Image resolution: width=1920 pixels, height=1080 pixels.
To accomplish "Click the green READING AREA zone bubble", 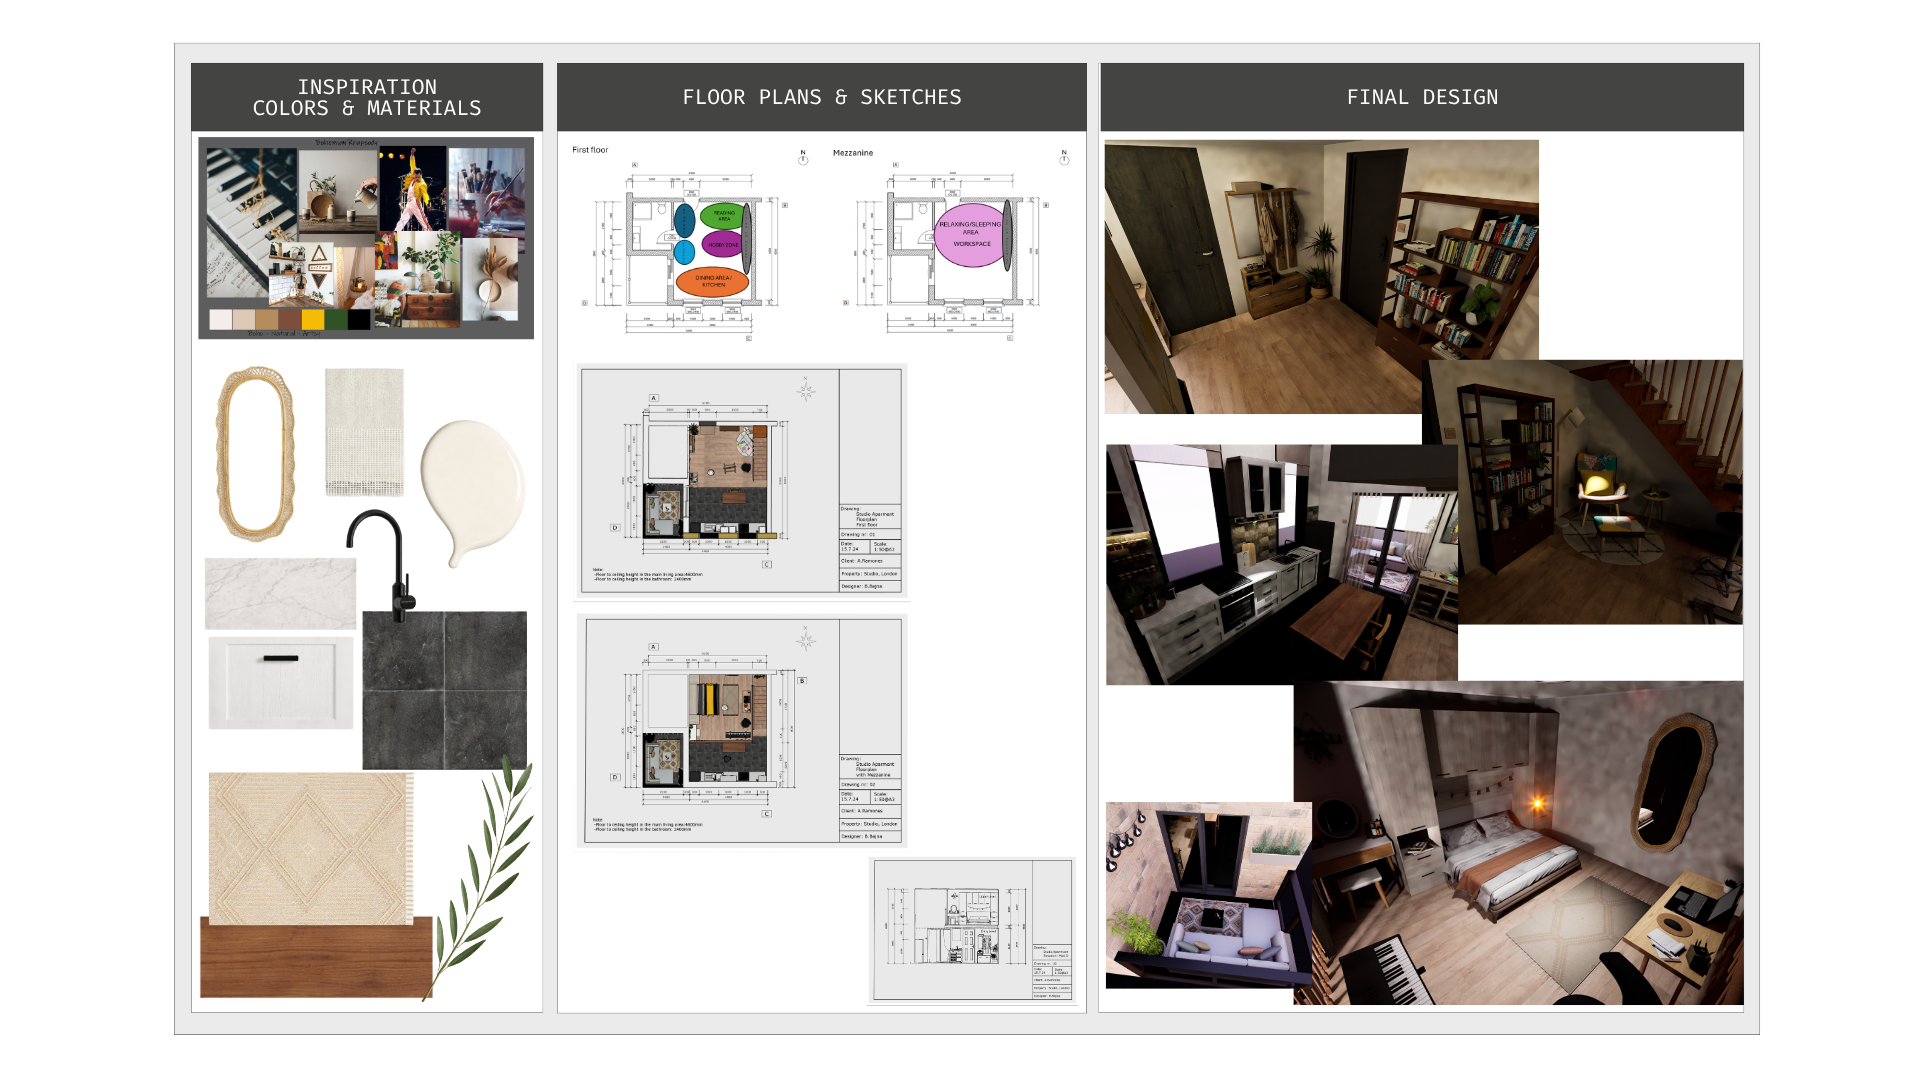I will pyautogui.click(x=724, y=215).
